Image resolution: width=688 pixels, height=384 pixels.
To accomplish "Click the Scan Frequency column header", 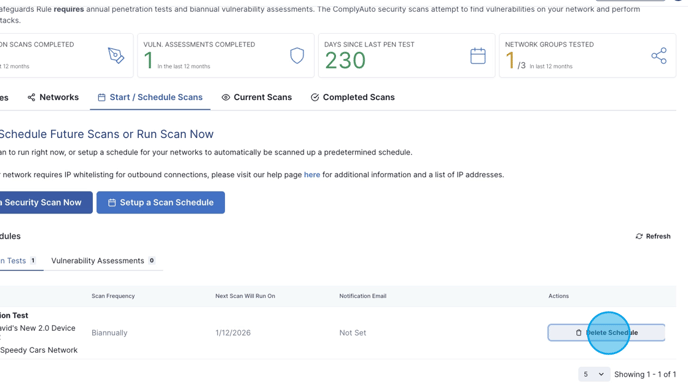I will click(x=113, y=296).
